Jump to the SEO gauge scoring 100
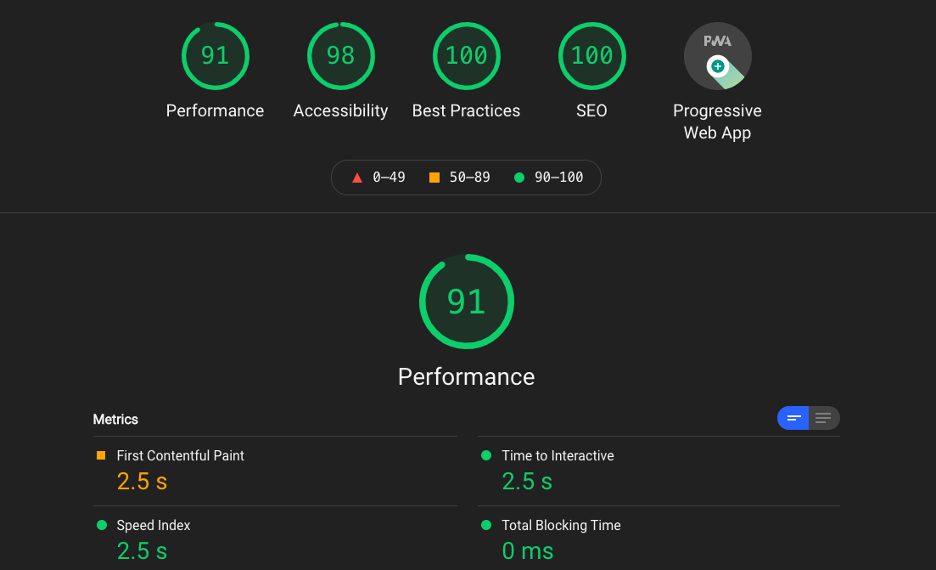The height and width of the screenshot is (570, 936). coord(592,56)
